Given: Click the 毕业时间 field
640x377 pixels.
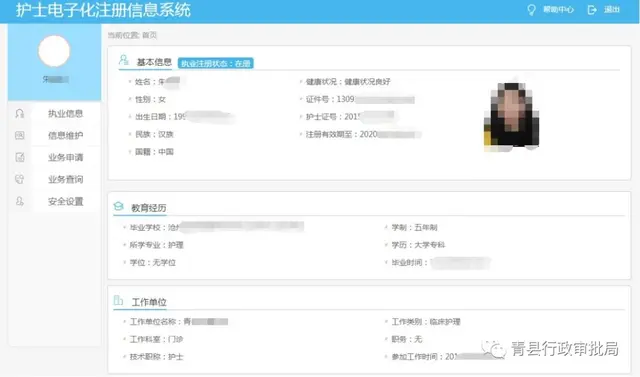Looking at the screenshot, I should (x=441, y=262).
